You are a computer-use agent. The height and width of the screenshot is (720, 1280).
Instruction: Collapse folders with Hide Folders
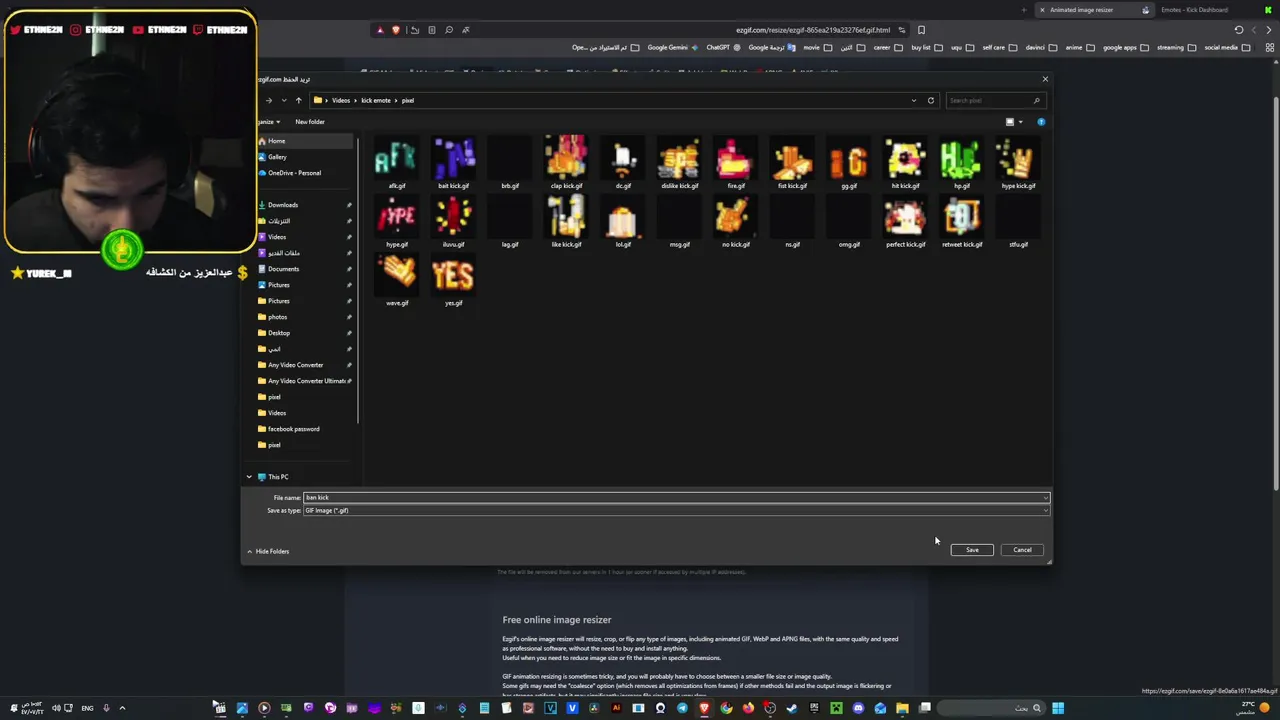click(268, 551)
